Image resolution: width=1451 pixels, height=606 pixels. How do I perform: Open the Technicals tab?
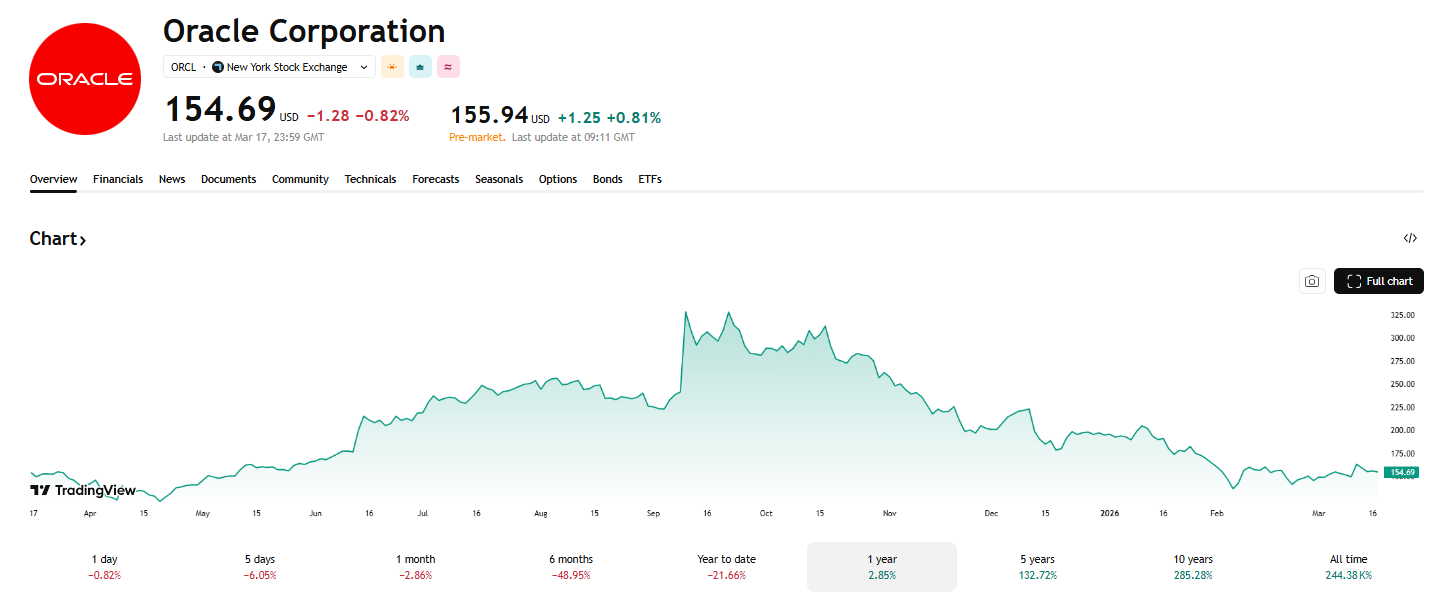(370, 180)
